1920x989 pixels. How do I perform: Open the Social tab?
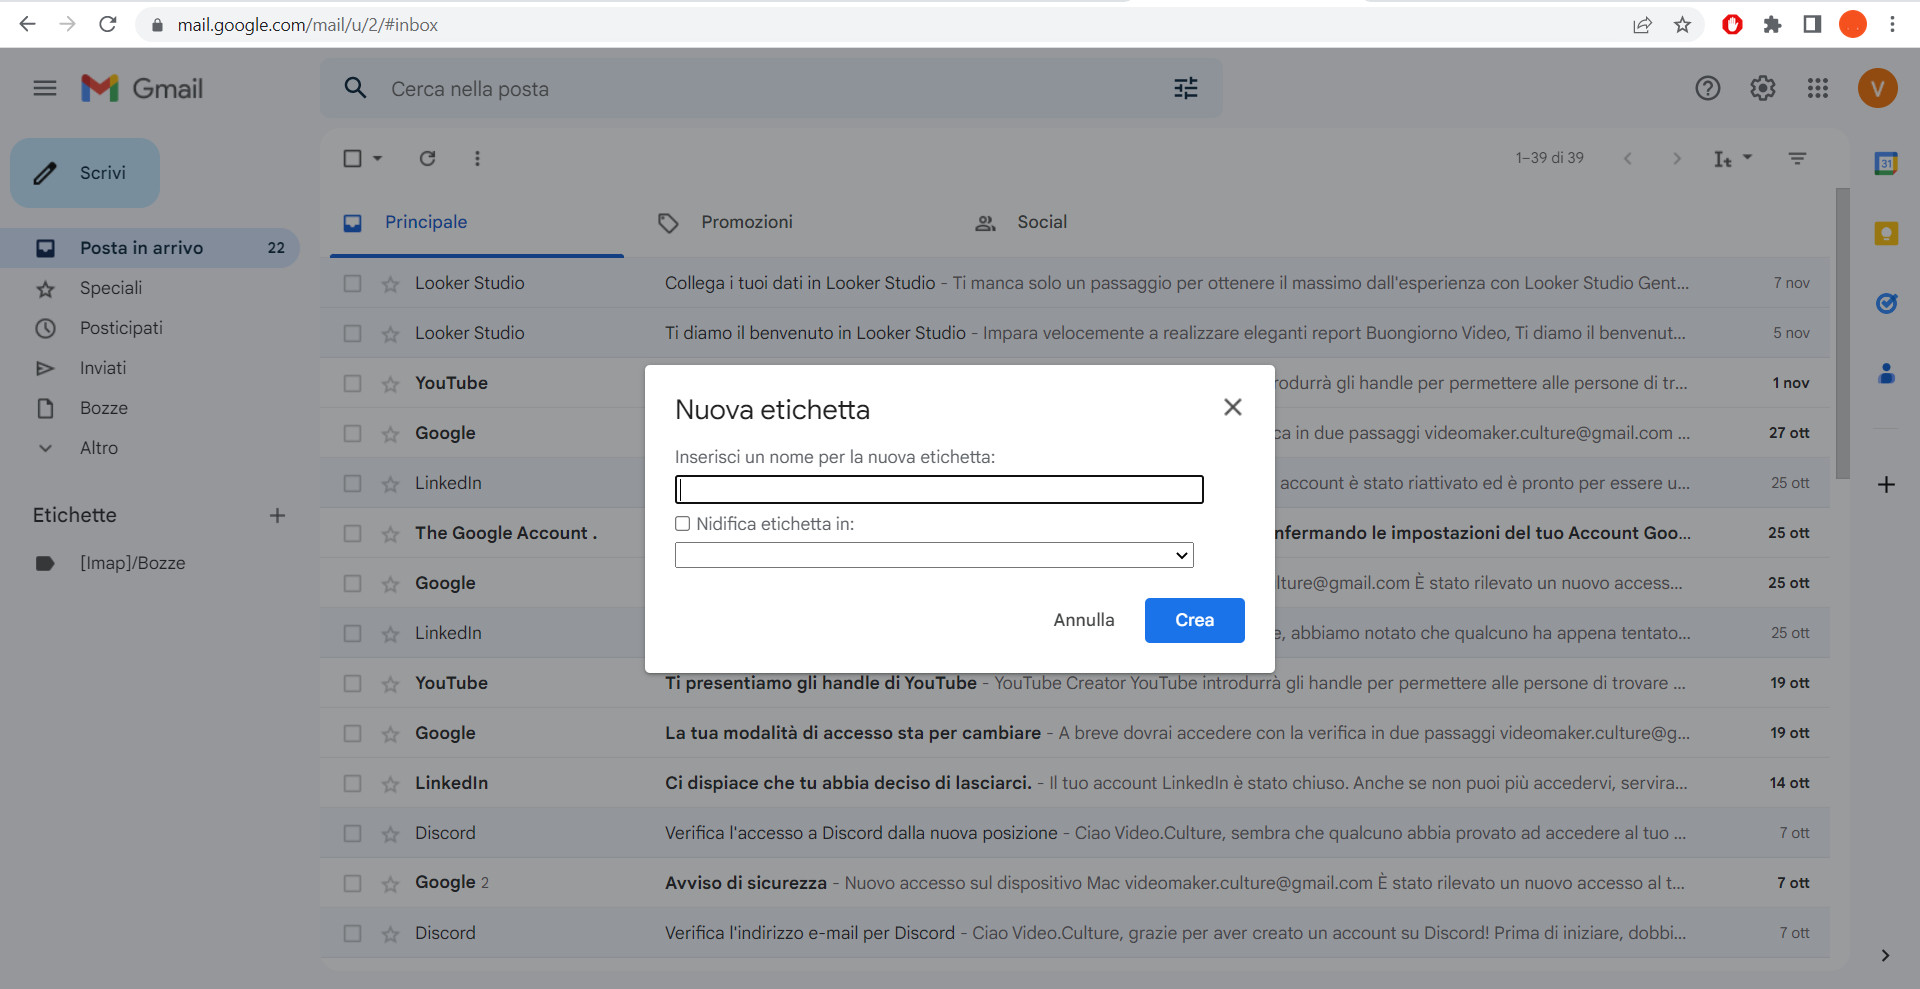click(x=1042, y=222)
